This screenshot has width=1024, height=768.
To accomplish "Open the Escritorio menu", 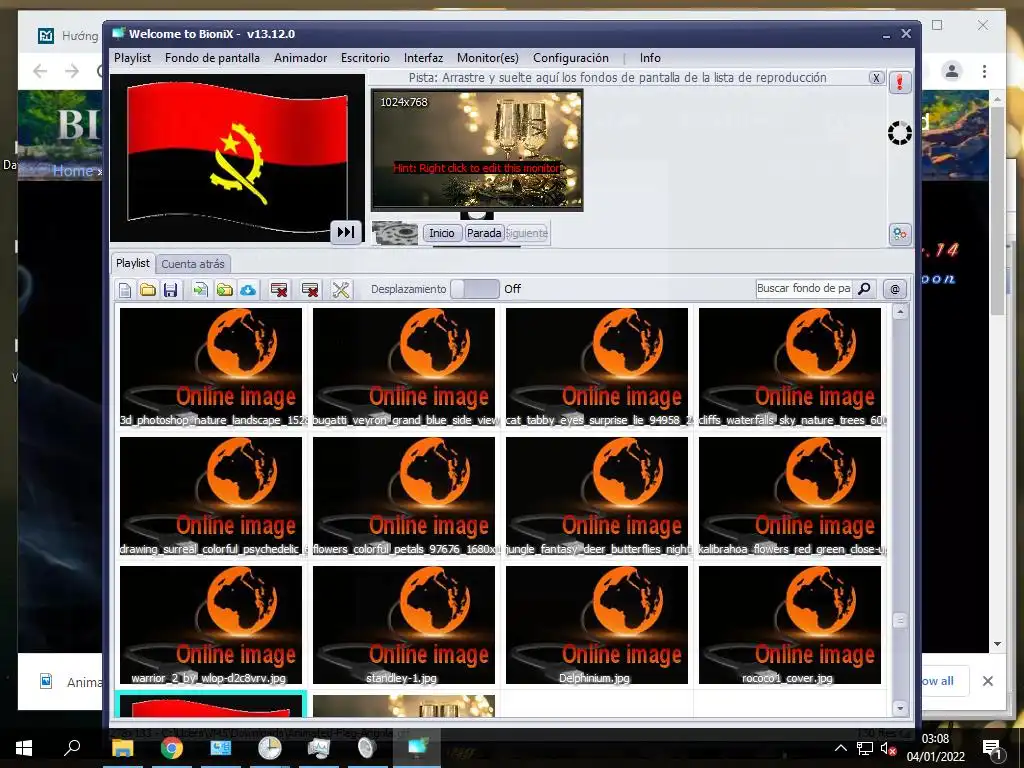I will (365, 58).
